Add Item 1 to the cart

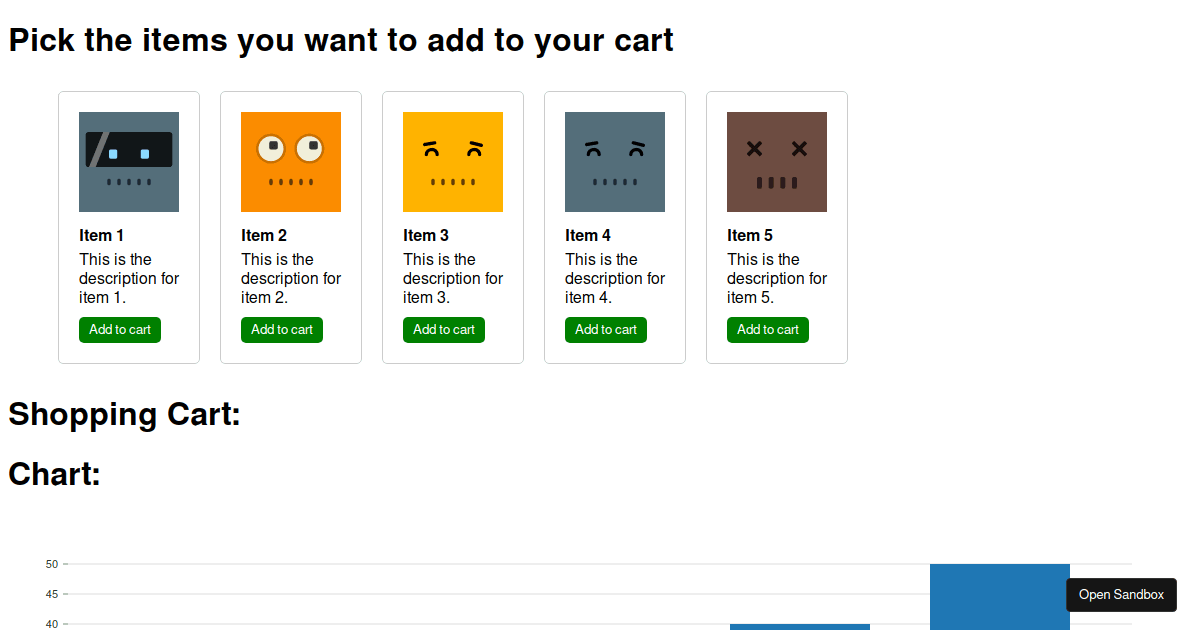[120, 330]
